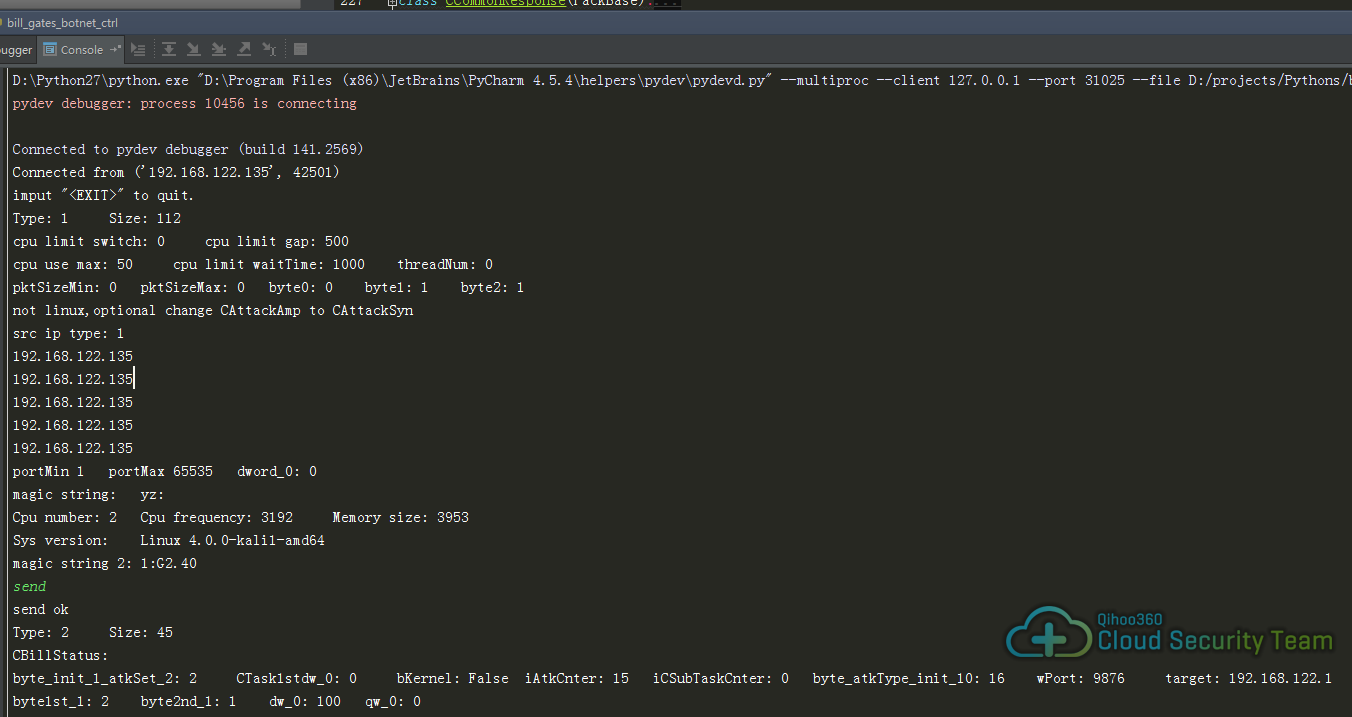Click the Step Out debugger icon

[244, 49]
